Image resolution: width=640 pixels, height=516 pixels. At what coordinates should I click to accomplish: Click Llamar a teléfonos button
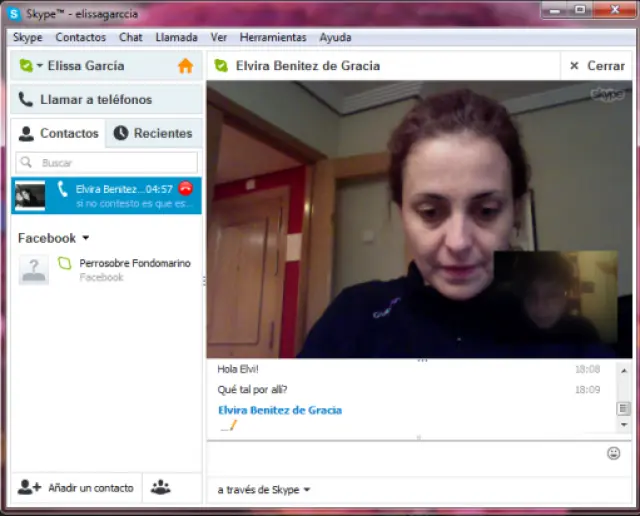coord(107,99)
